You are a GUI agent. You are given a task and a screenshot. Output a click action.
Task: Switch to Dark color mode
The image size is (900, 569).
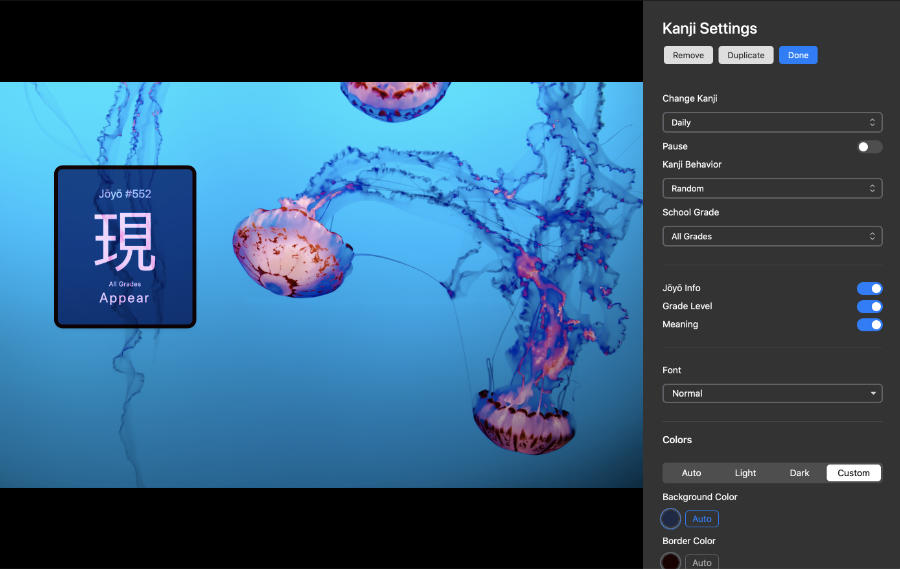click(799, 473)
